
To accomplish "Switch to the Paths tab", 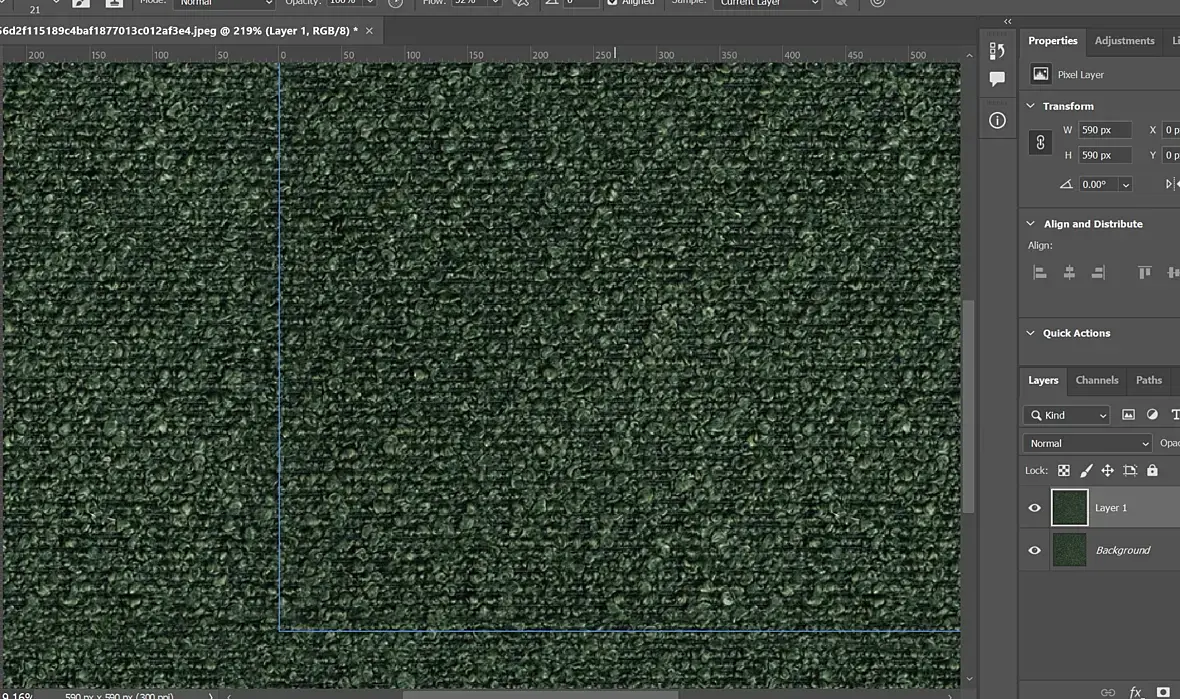I will click(x=1148, y=380).
